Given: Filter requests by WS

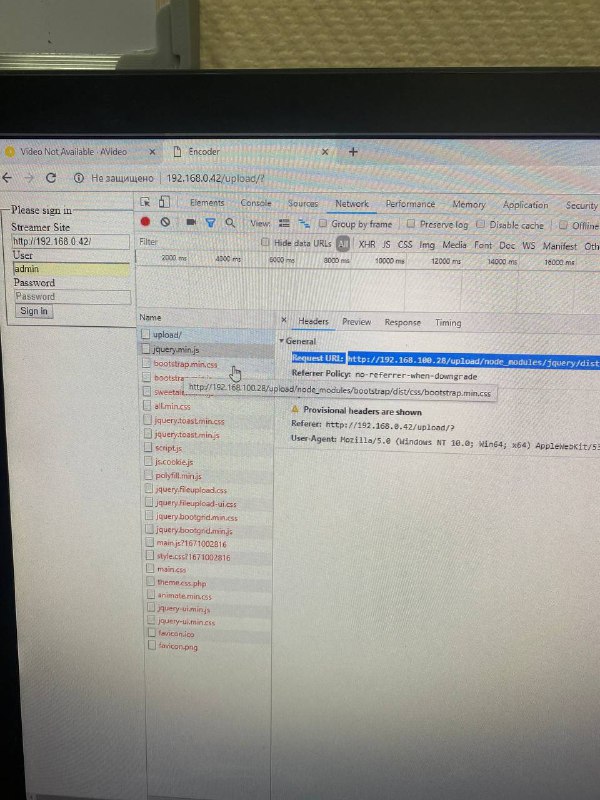Looking at the screenshot, I should click(529, 246).
